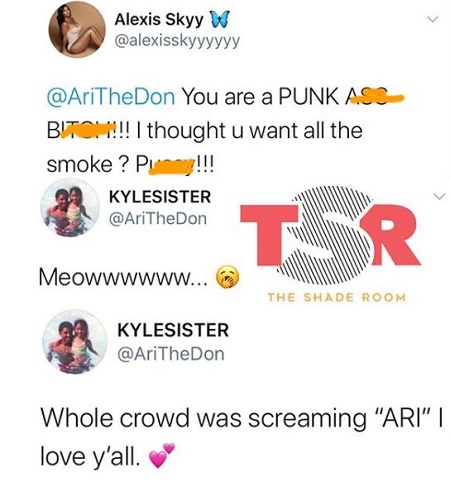Click THE SHADE ROOM caption text
450x491 pixels.
pos(337,297)
